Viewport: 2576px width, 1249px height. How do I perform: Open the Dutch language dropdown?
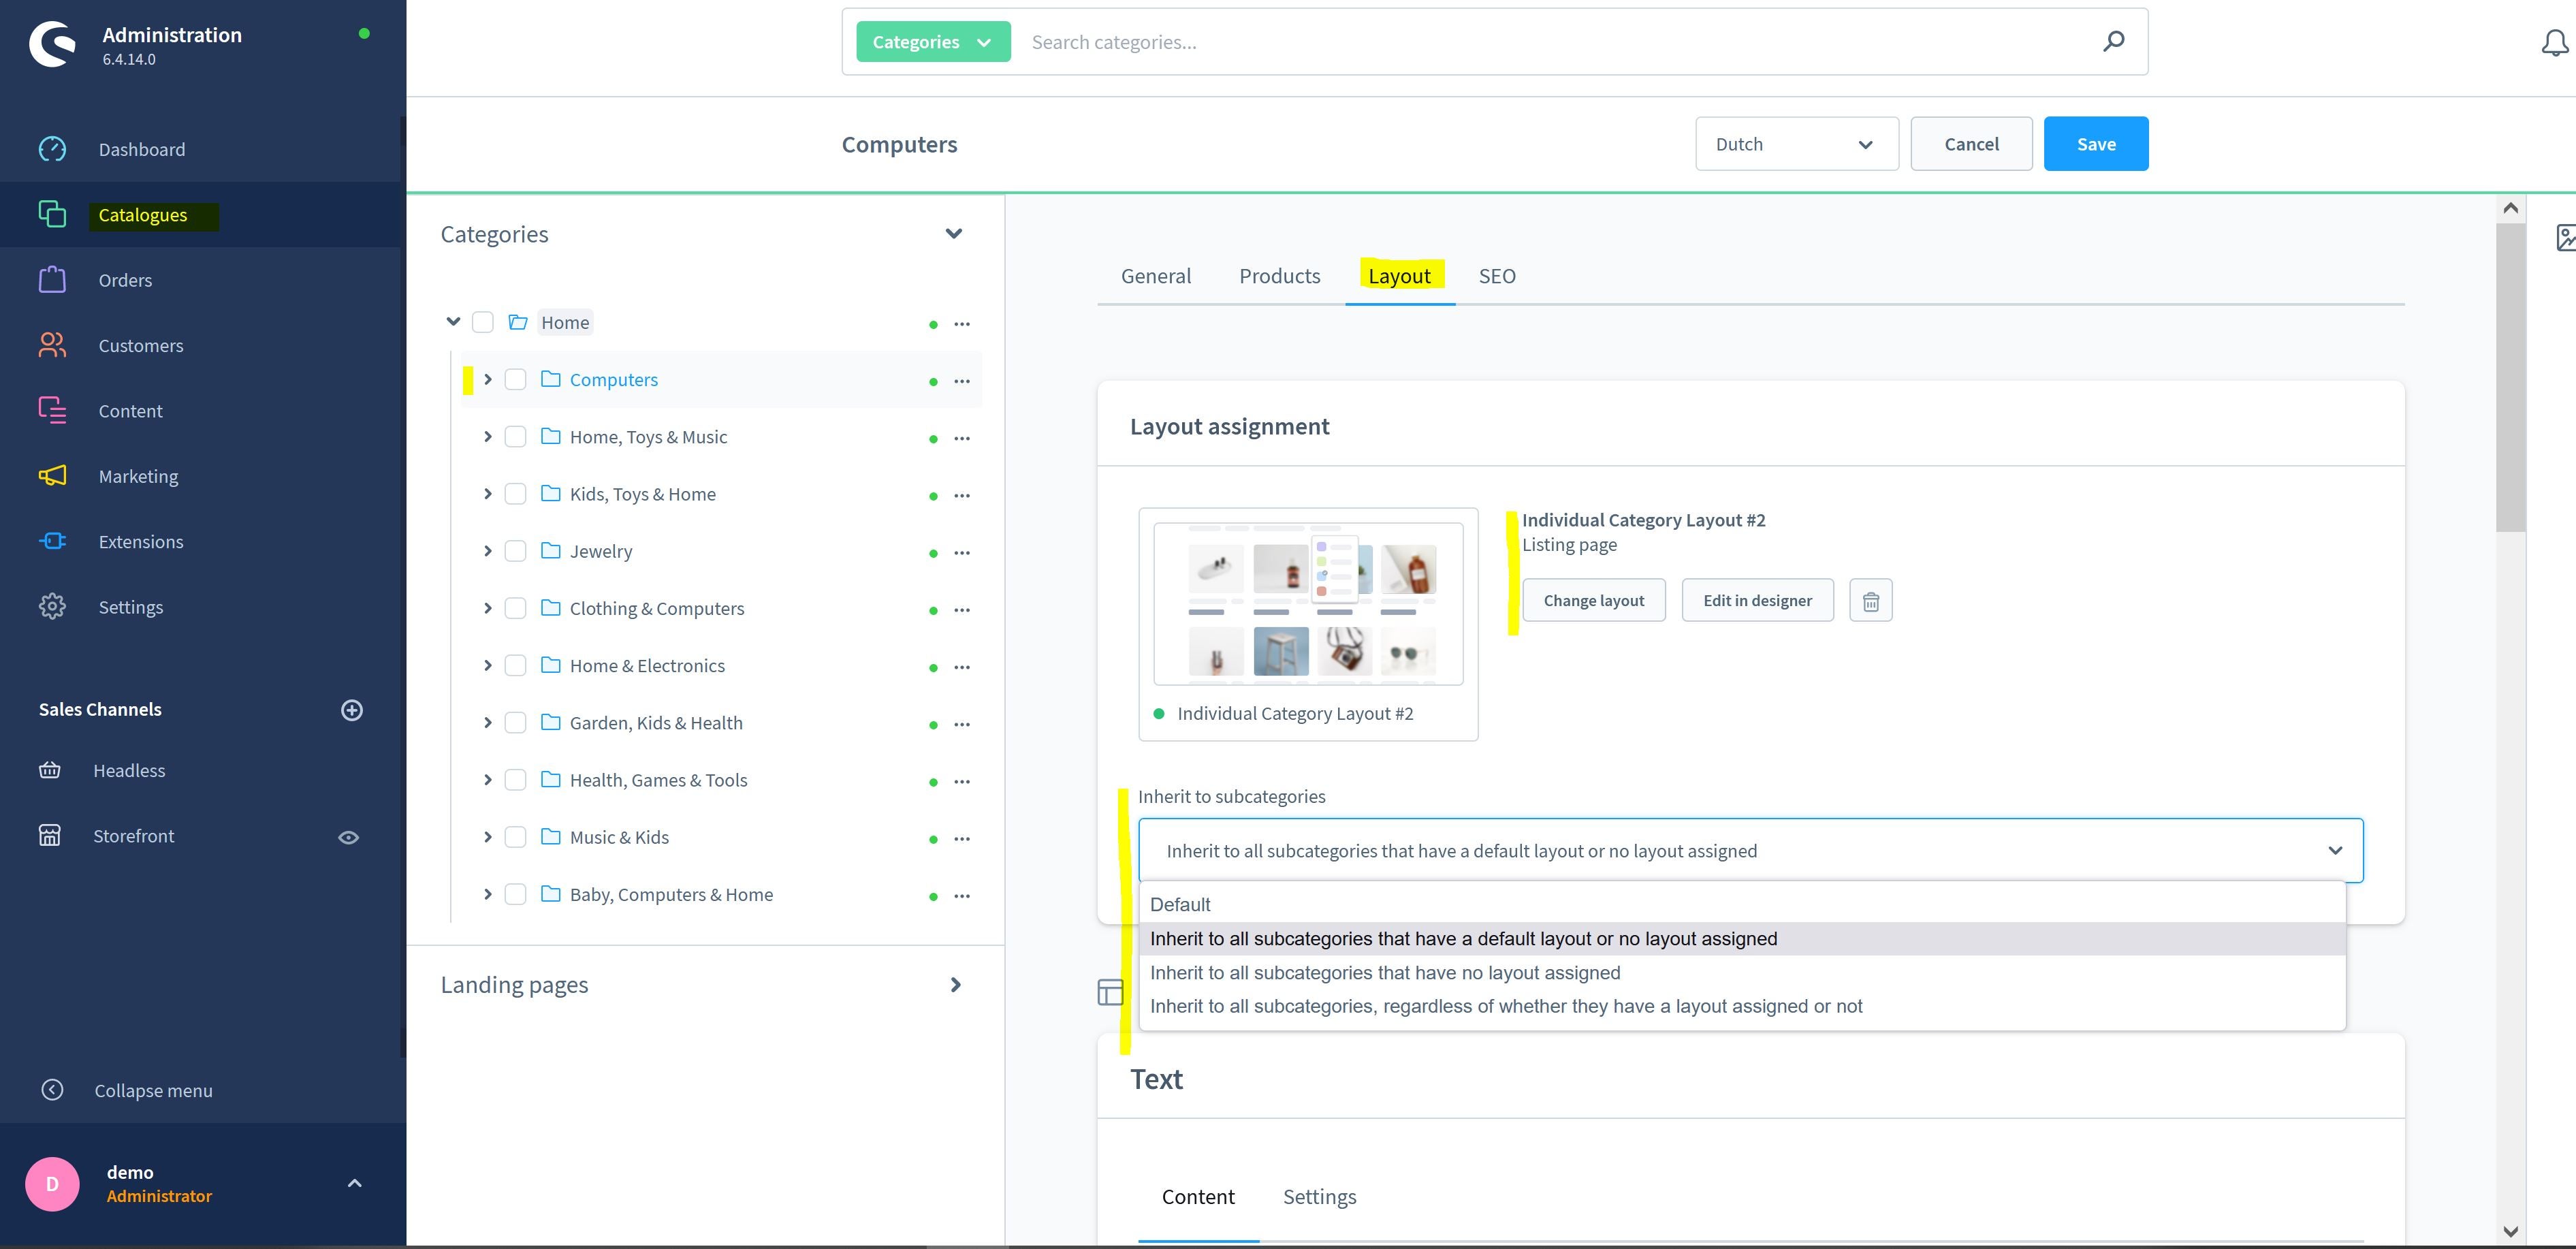point(1791,143)
